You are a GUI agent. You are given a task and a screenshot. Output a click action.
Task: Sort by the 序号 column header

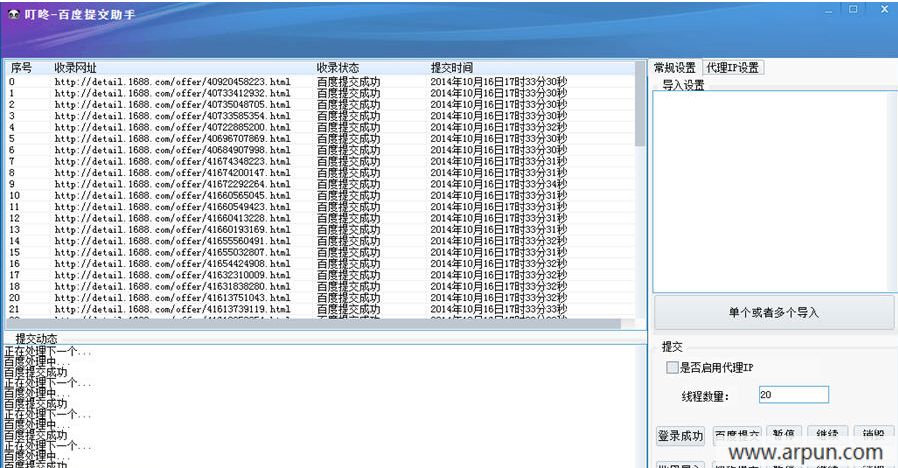[21, 67]
